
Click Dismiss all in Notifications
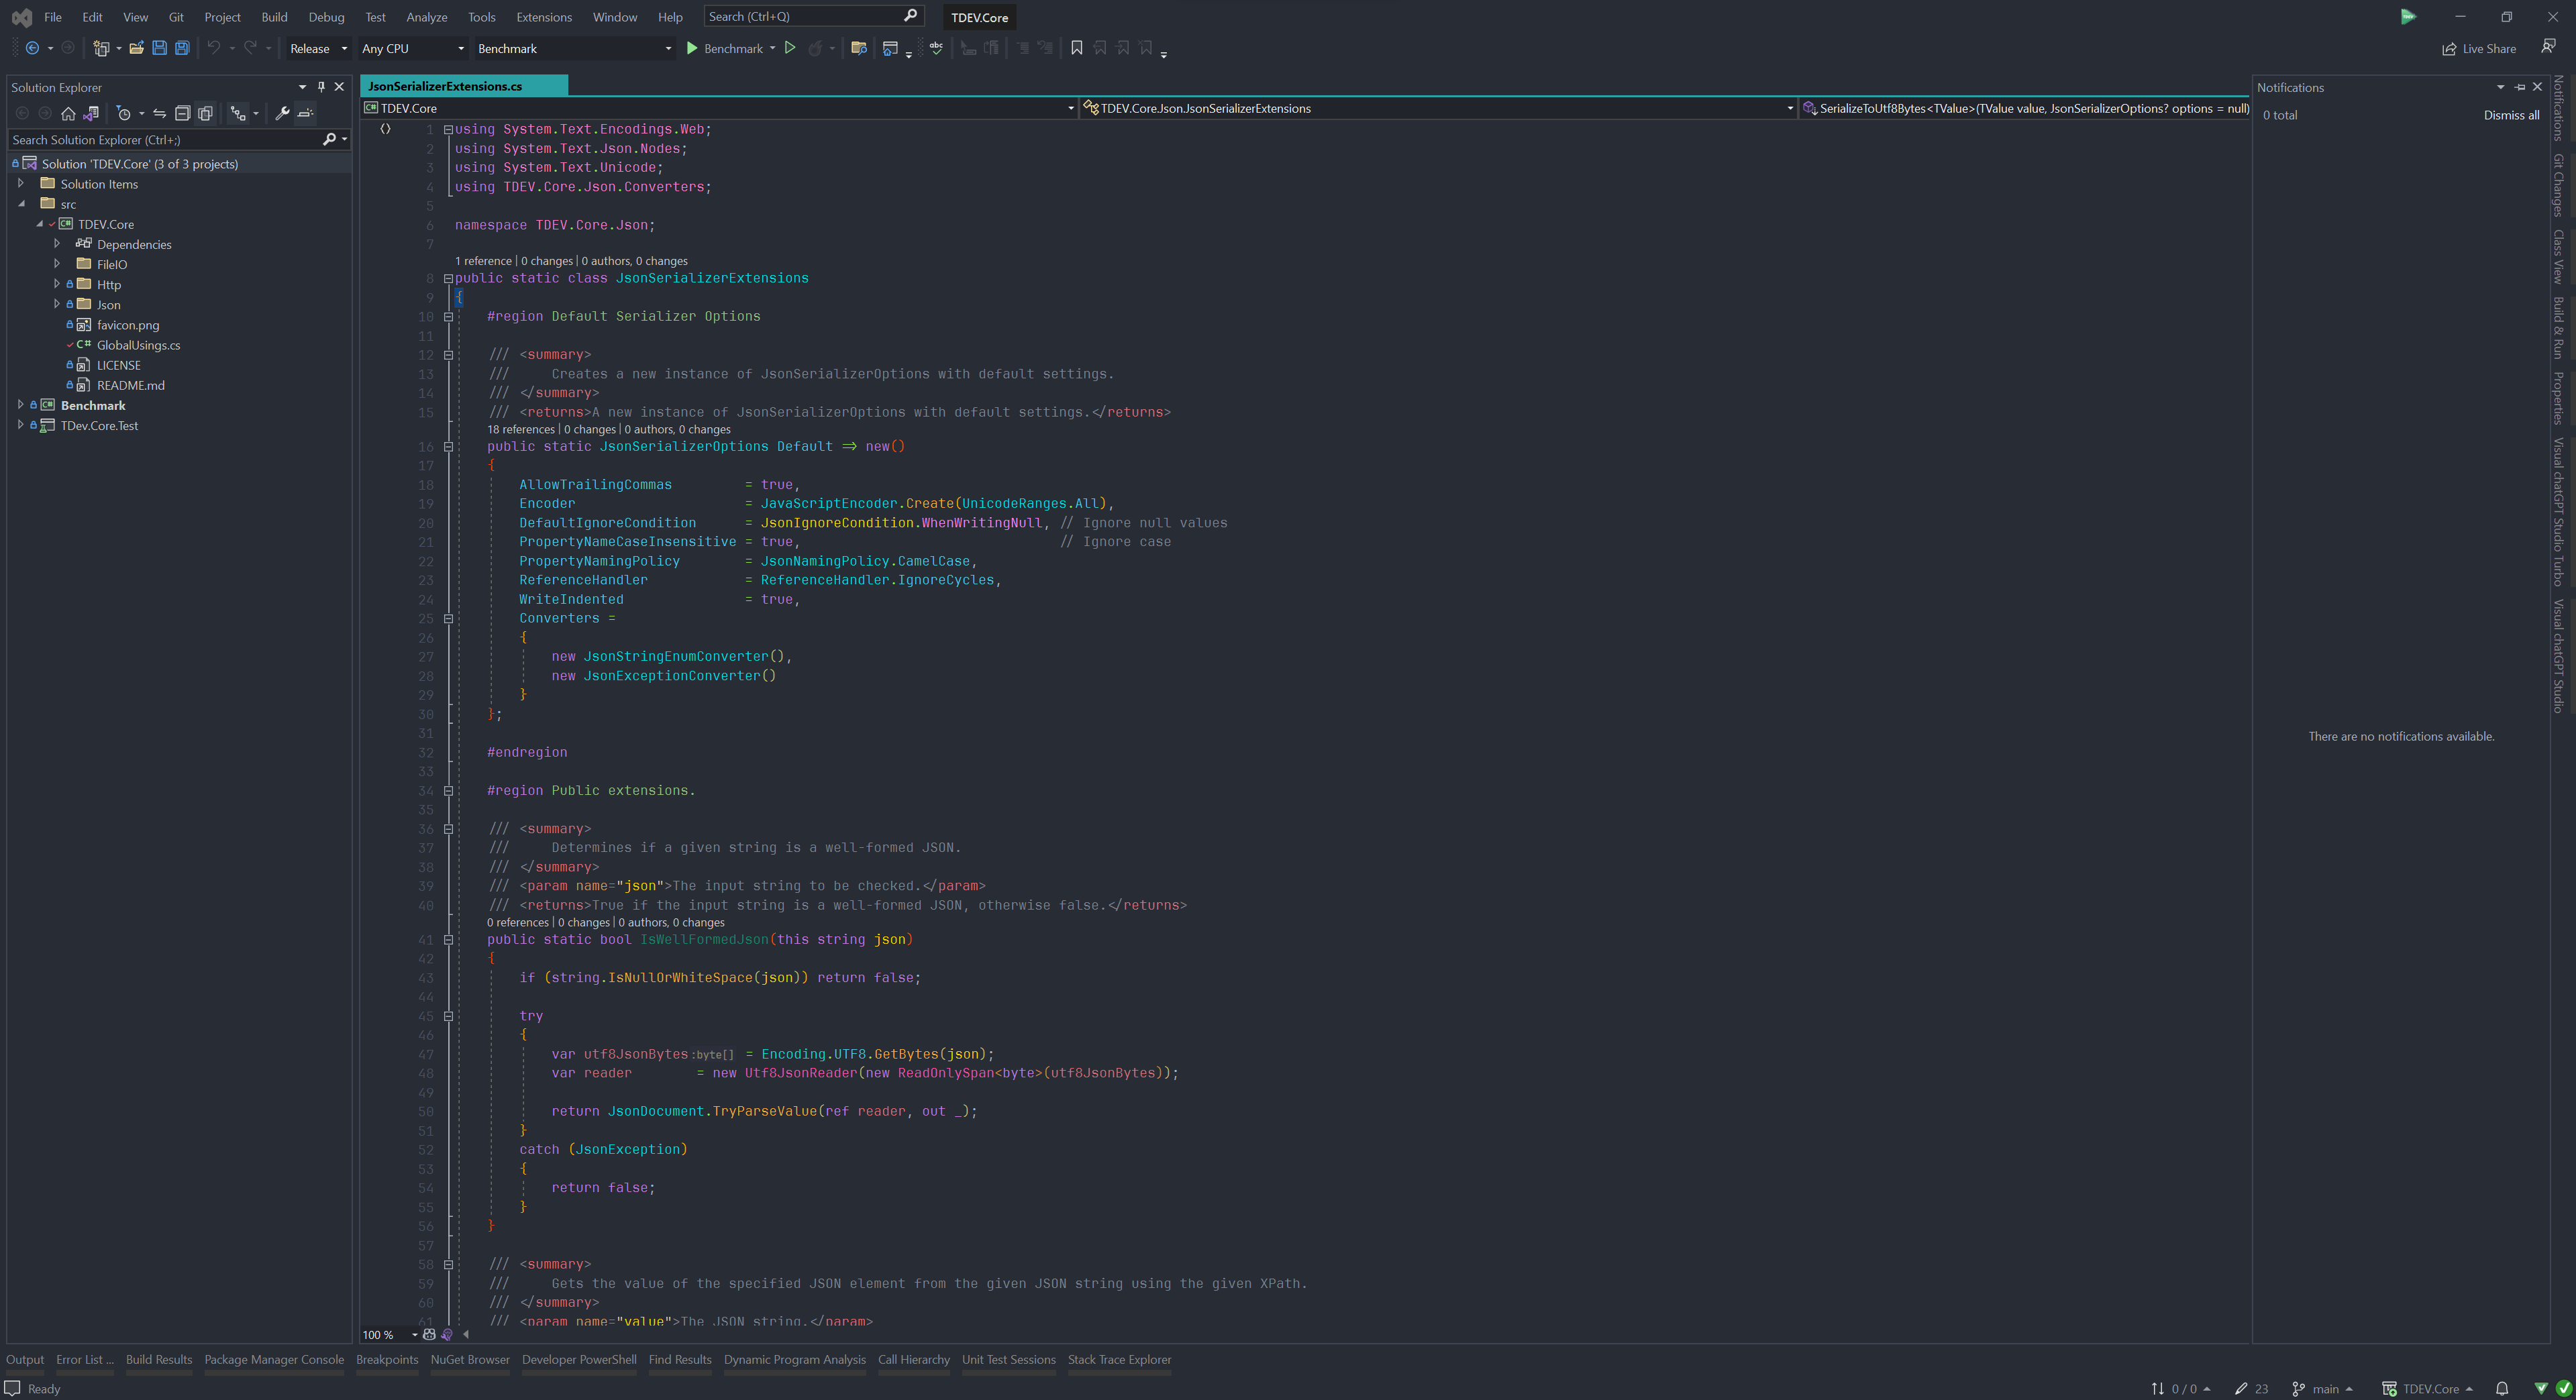2511,115
